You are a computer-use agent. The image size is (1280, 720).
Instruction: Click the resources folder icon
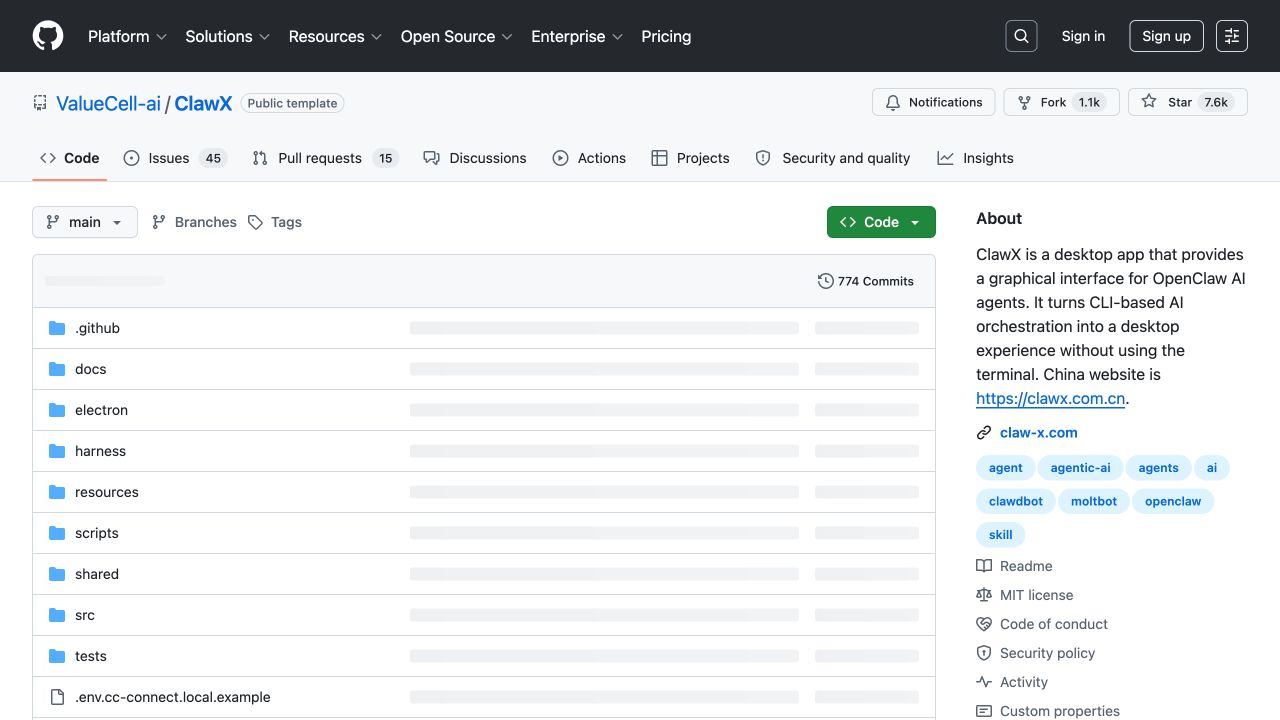tap(57, 492)
